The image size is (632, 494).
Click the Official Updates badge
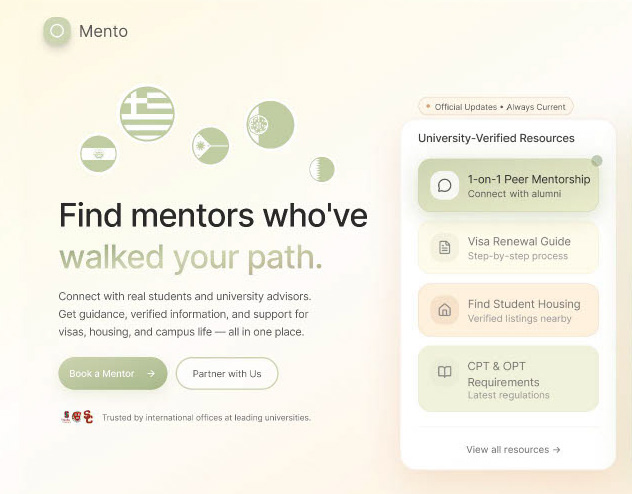tap(496, 106)
